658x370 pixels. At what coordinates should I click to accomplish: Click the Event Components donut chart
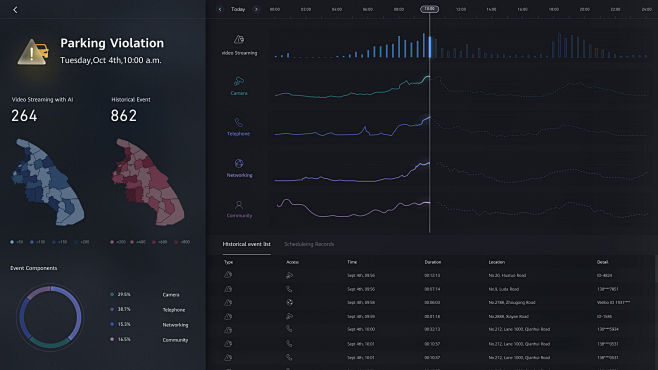click(x=50, y=317)
